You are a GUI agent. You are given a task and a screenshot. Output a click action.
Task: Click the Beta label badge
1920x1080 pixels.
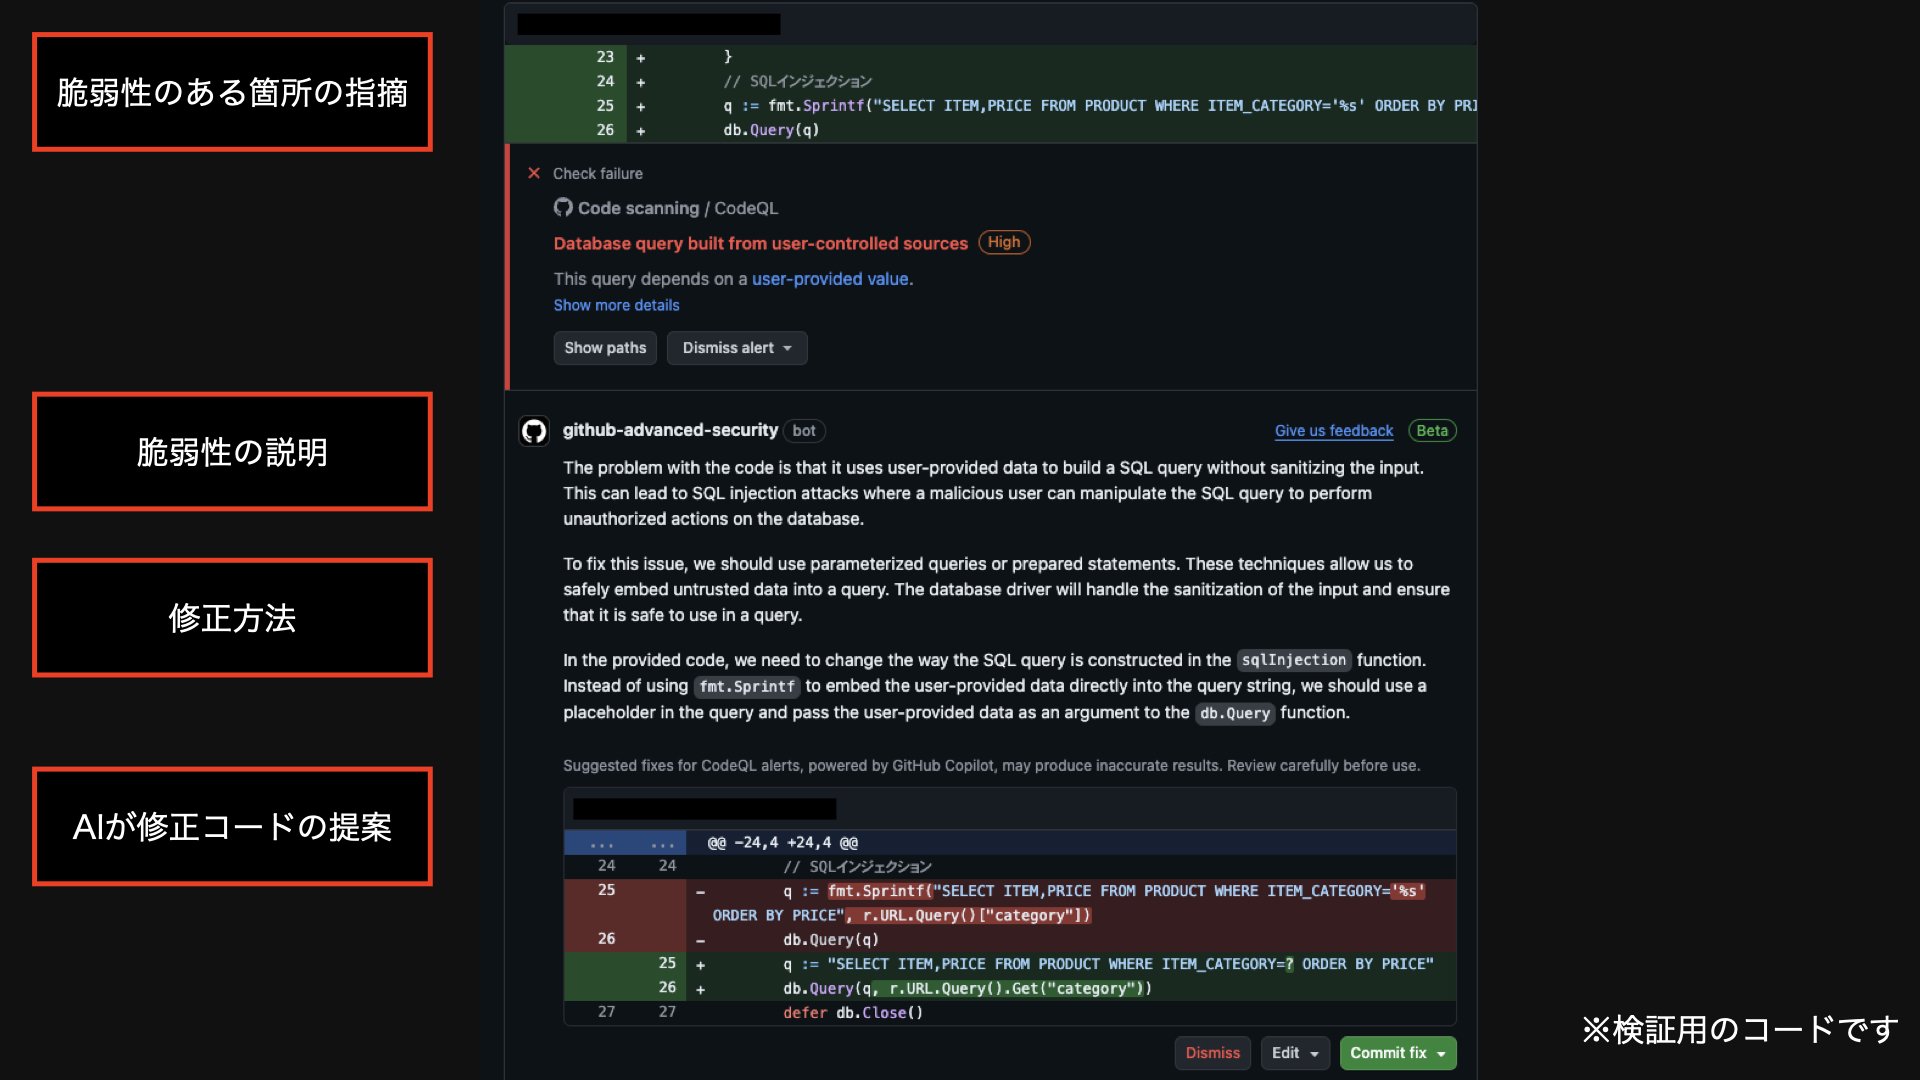1431,431
